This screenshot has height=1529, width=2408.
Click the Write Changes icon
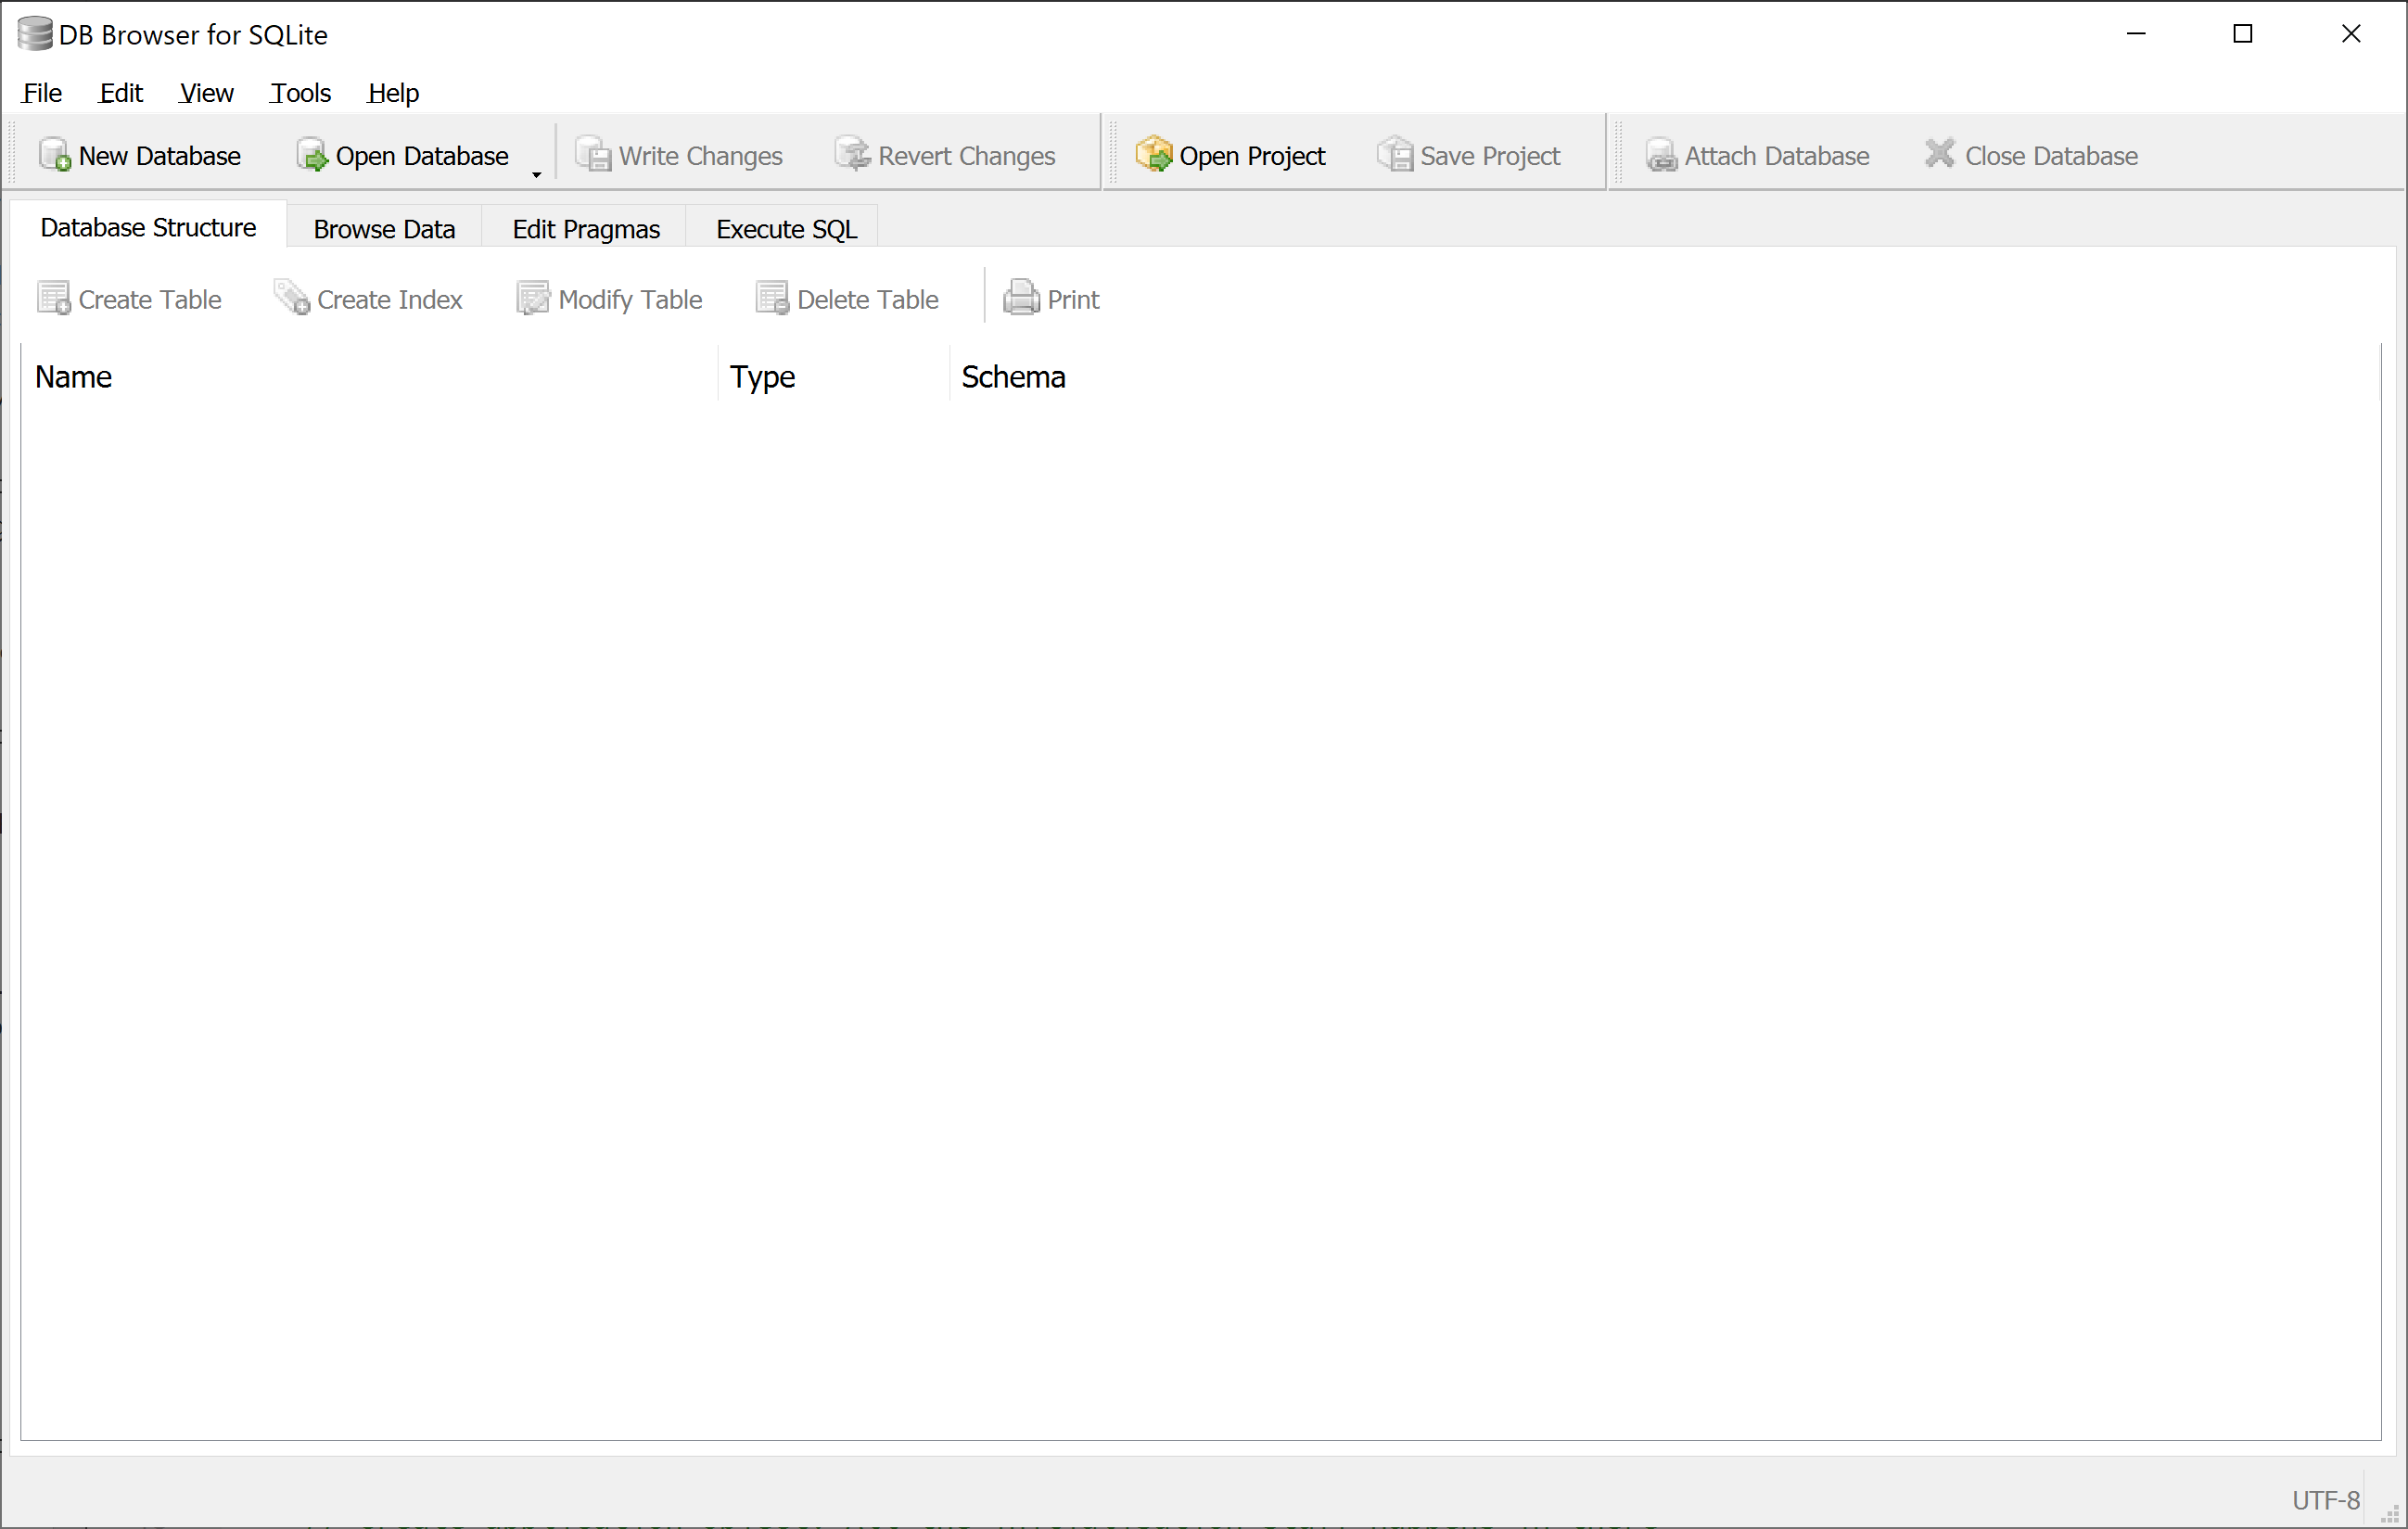[679, 155]
